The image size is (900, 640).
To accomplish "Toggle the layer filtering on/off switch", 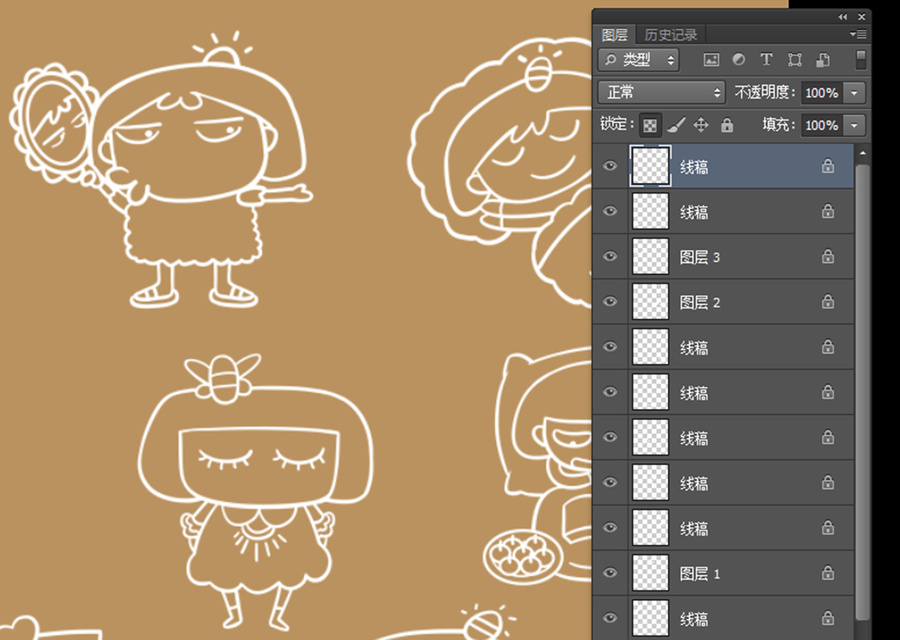I will click(x=860, y=60).
